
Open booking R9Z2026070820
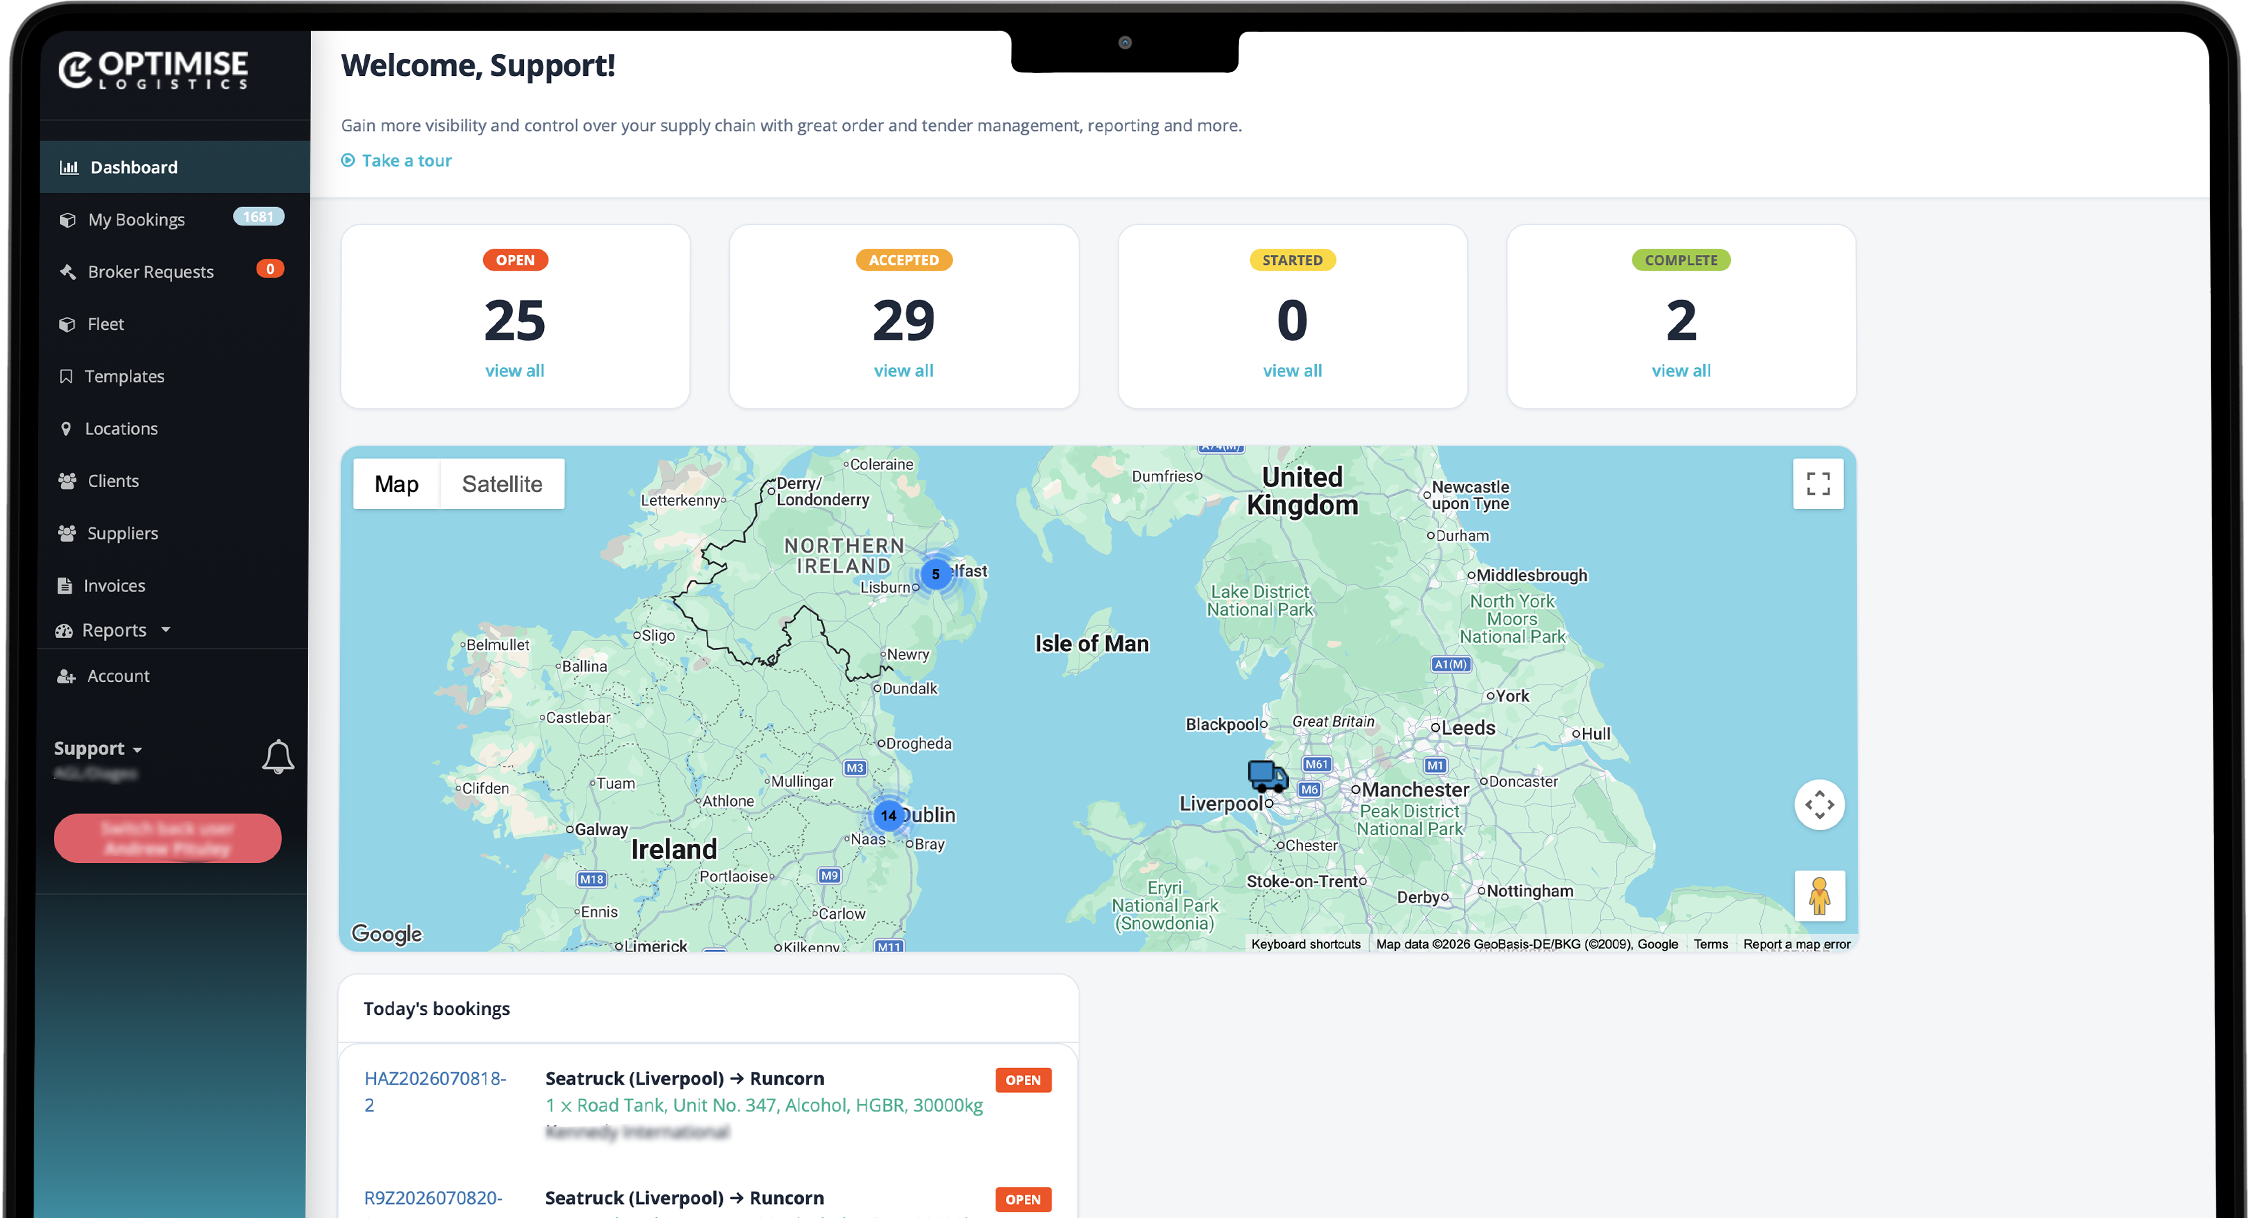(433, 1198)
